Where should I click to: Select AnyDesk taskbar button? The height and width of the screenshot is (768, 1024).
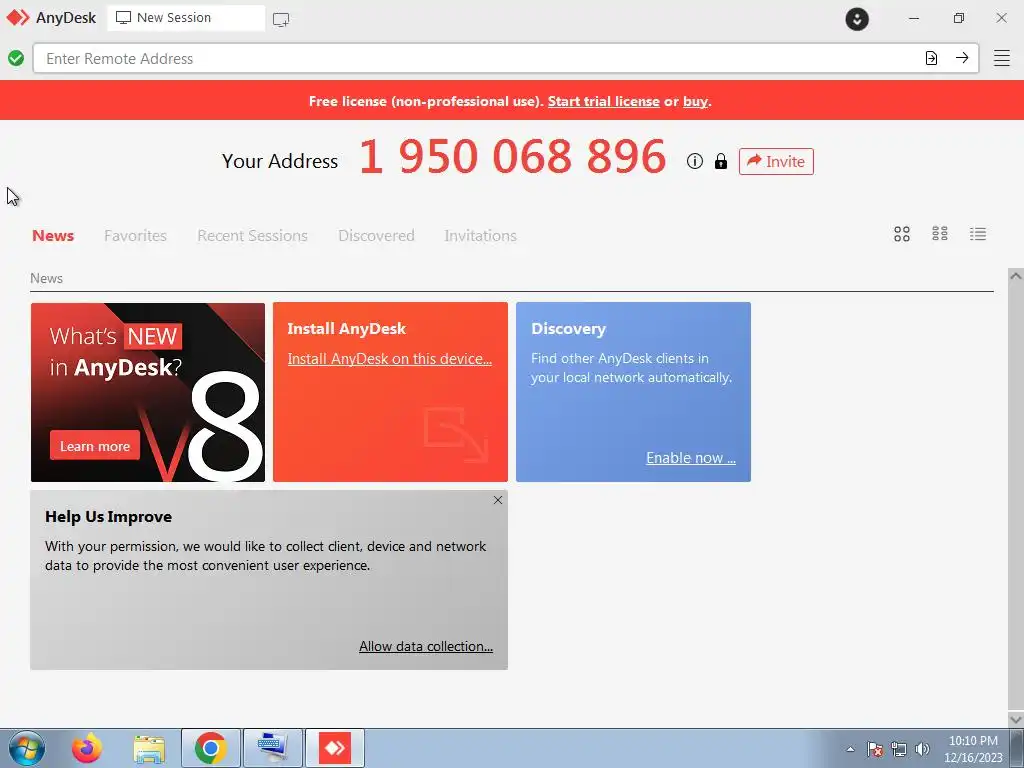pyautogui.click(x=334, y=748)
